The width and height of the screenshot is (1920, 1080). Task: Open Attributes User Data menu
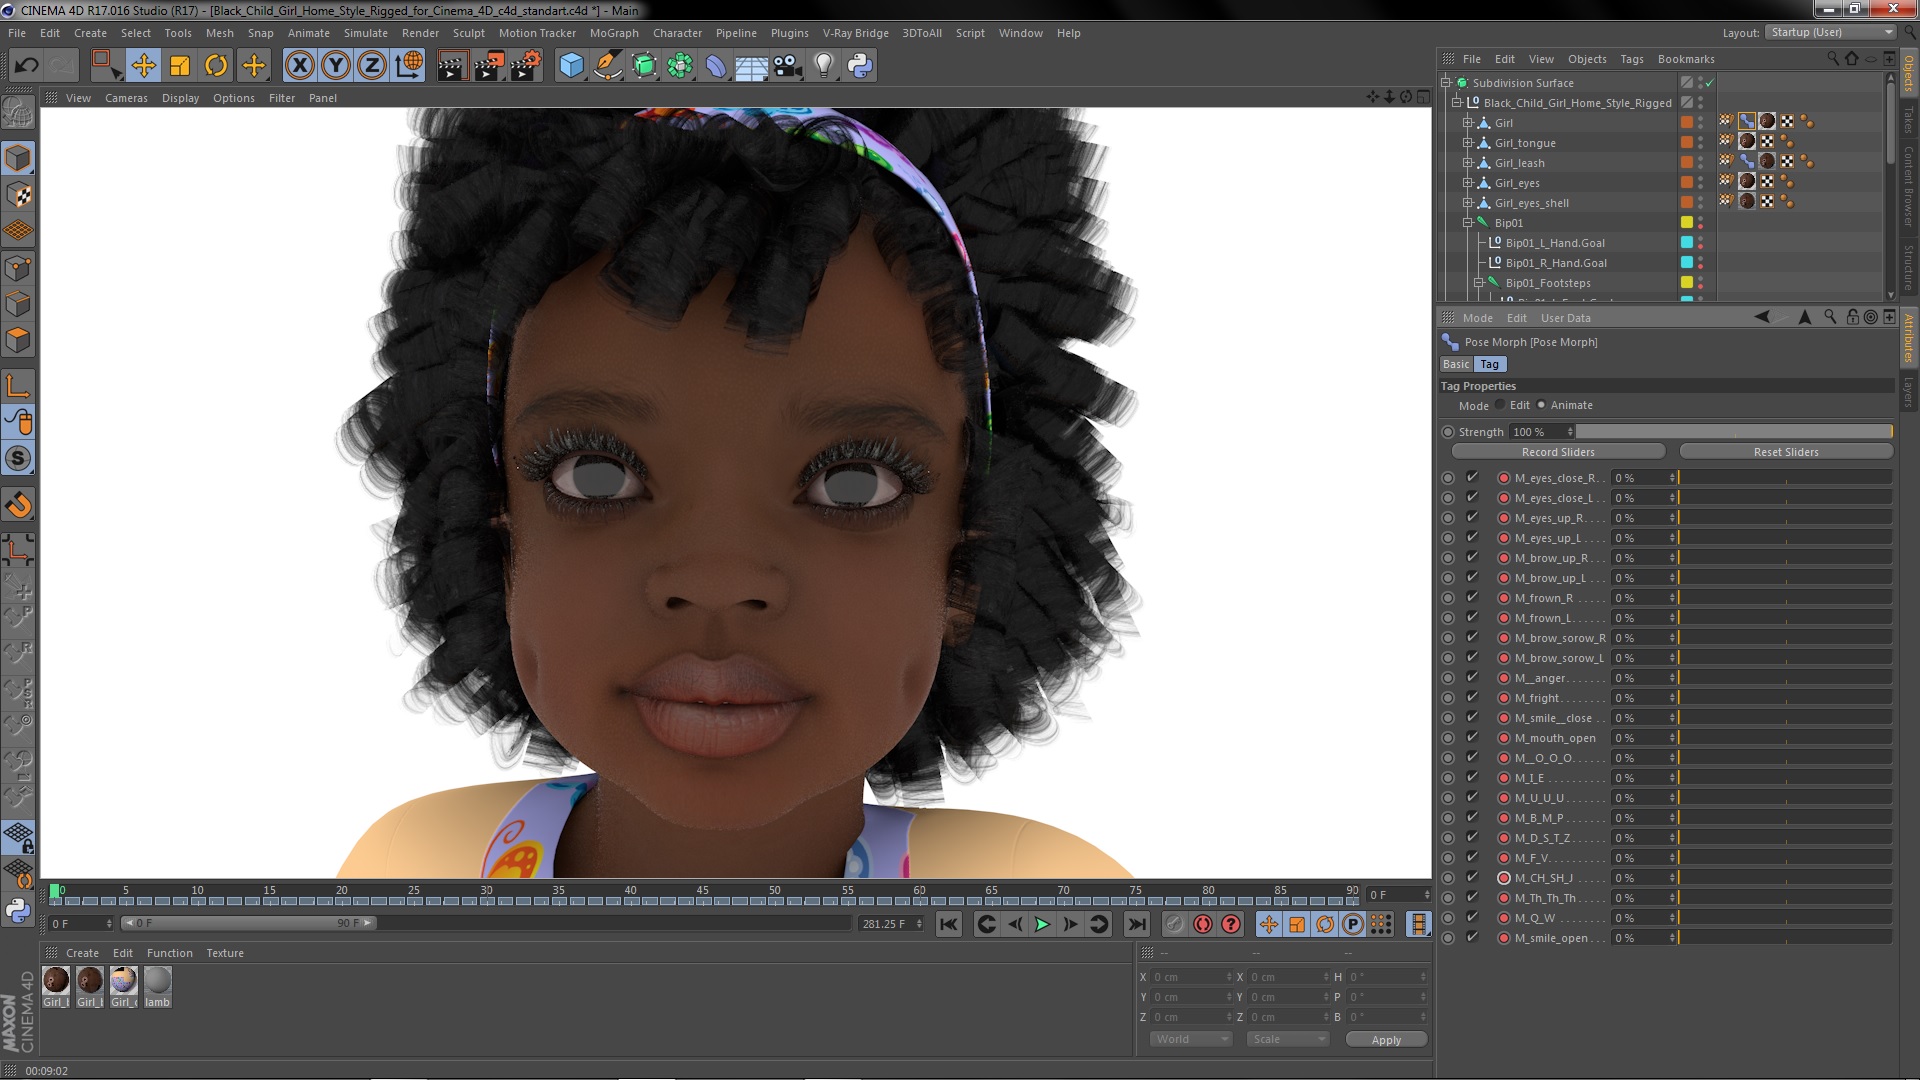click(x=1565, y=318)
